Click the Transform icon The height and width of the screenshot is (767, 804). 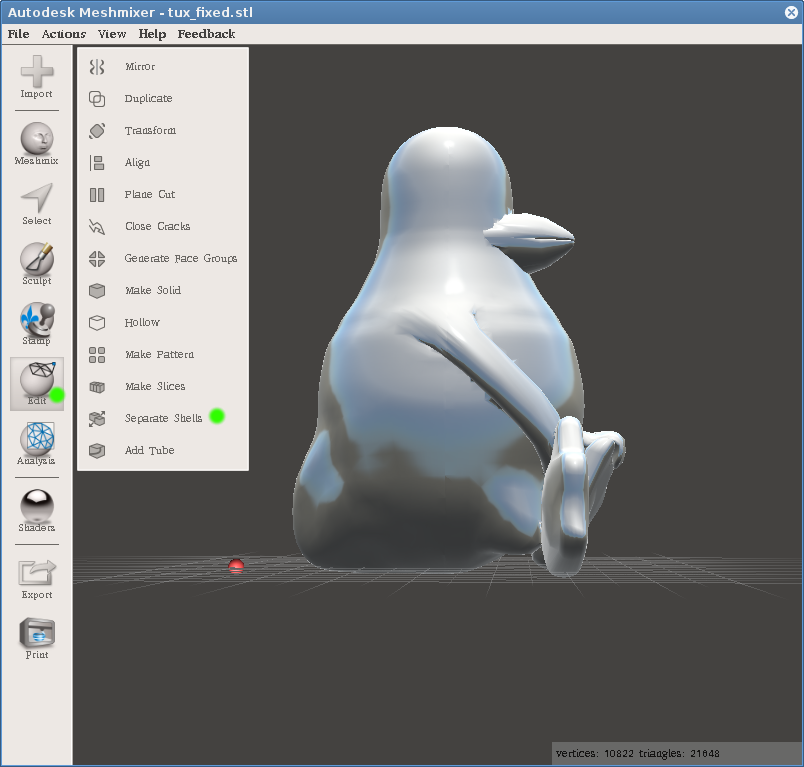click(x=97, y=131)
